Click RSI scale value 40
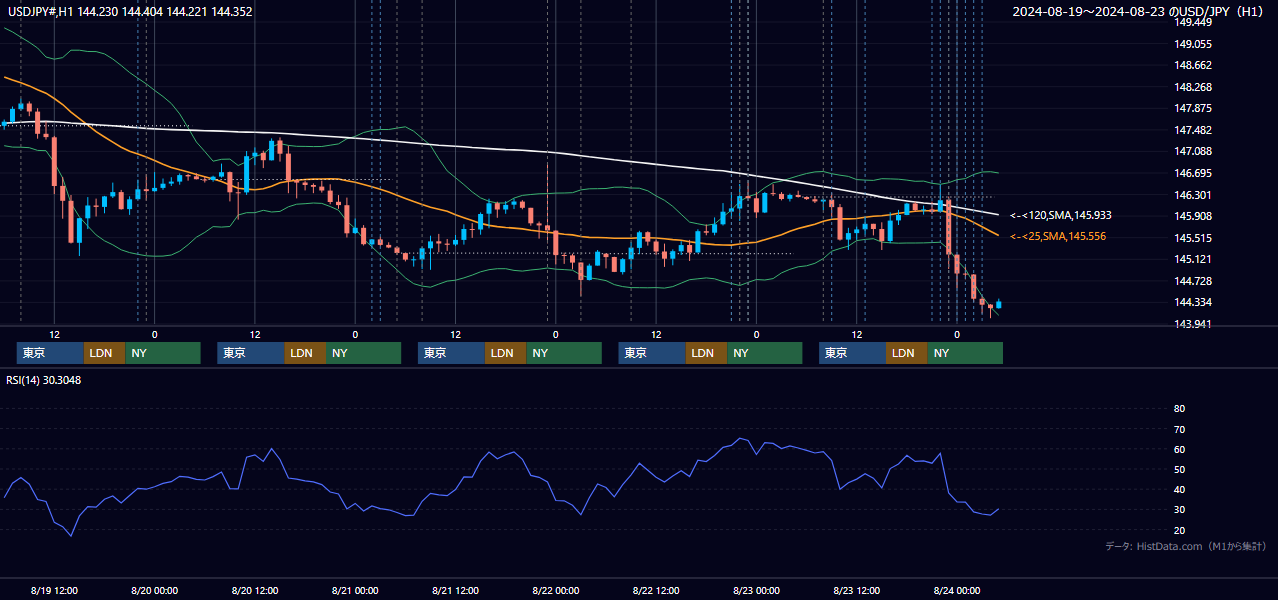The image size is (1278, 600). click(1179, 489)
